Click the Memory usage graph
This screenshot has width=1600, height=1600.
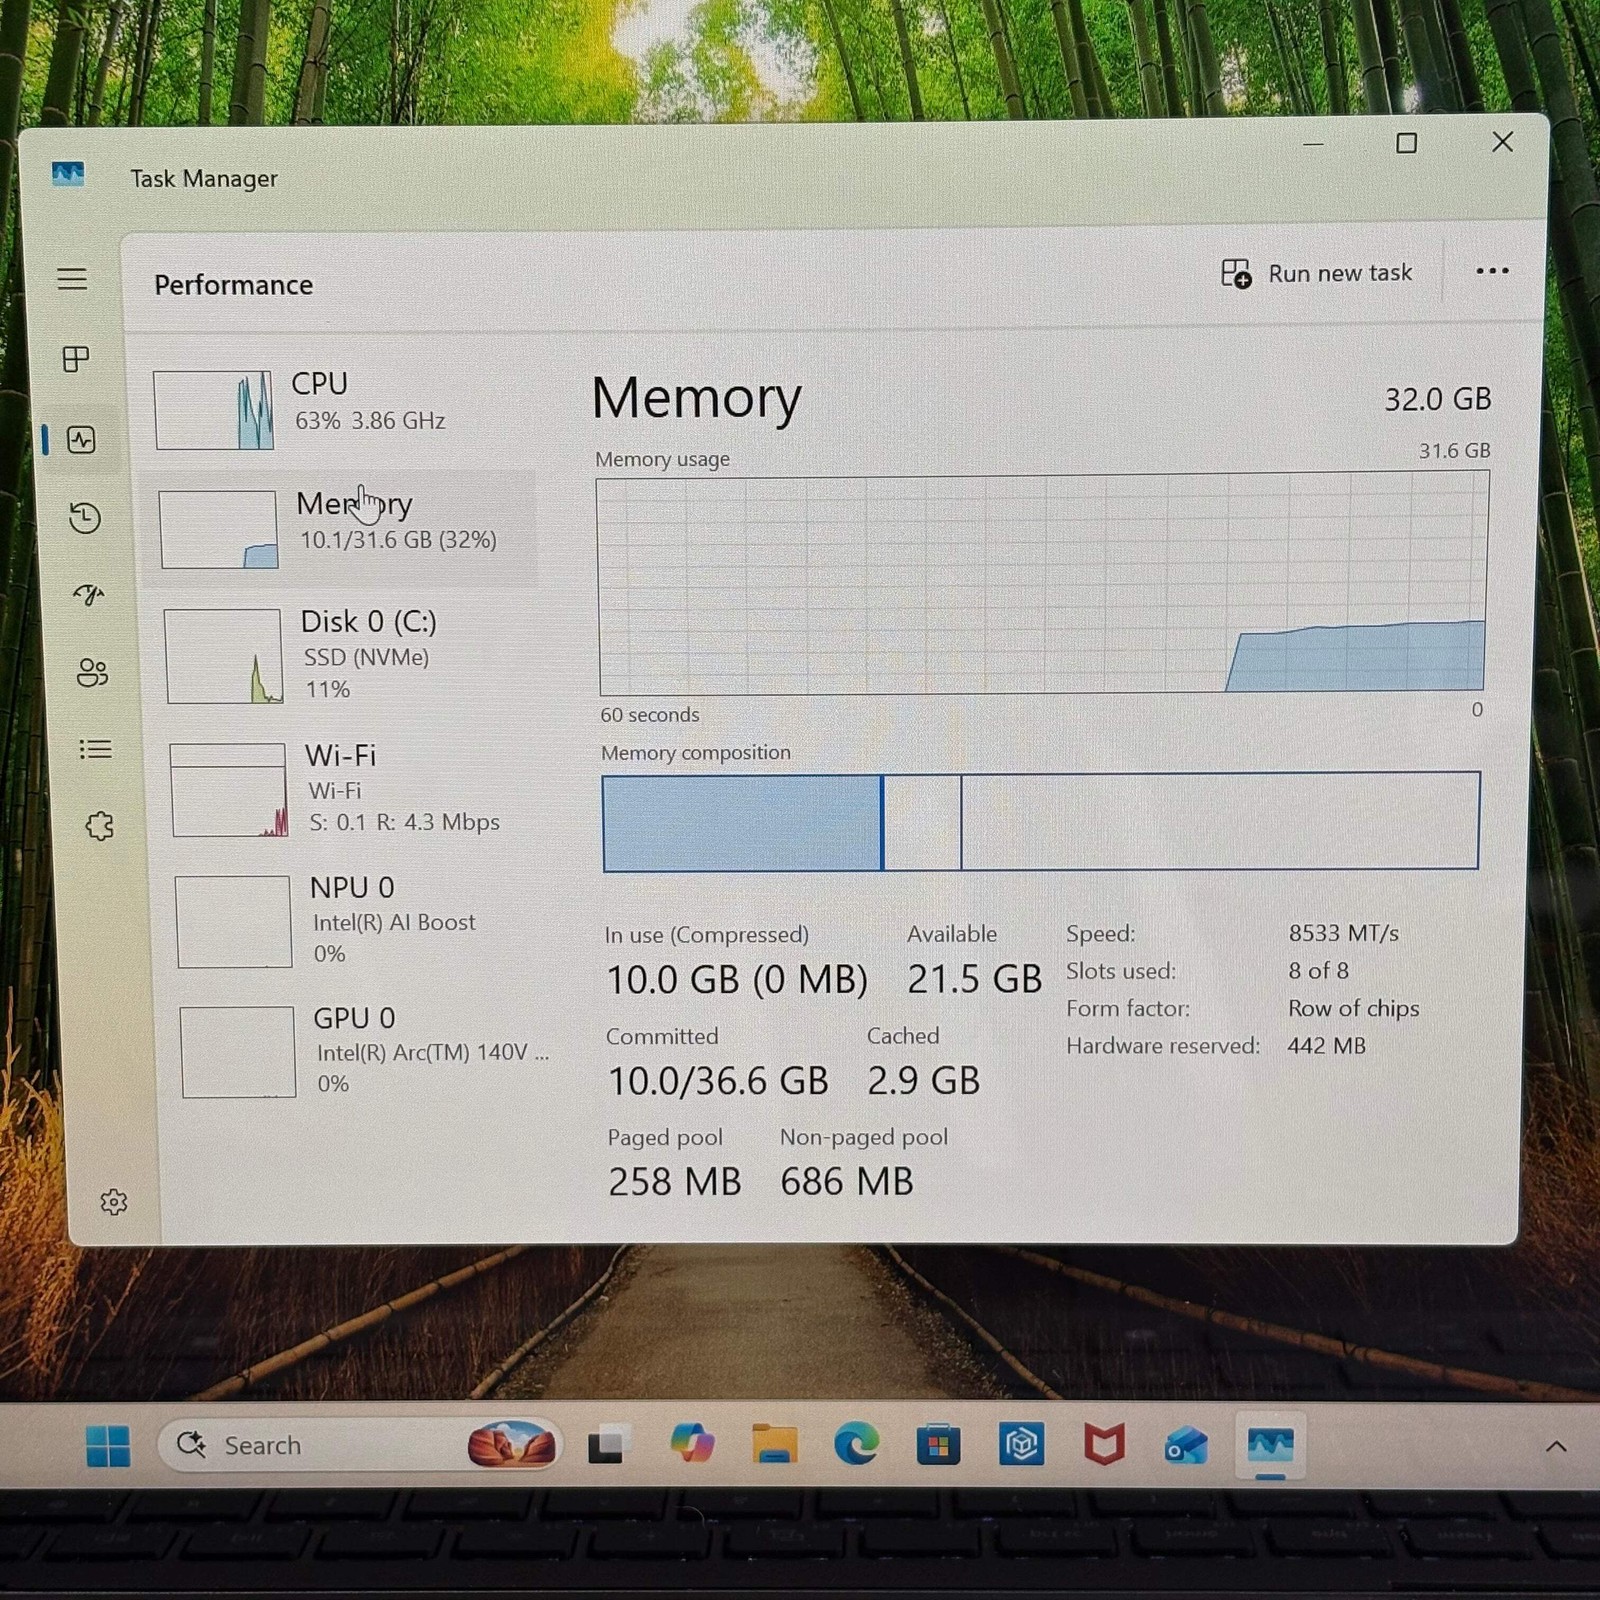1042,584
